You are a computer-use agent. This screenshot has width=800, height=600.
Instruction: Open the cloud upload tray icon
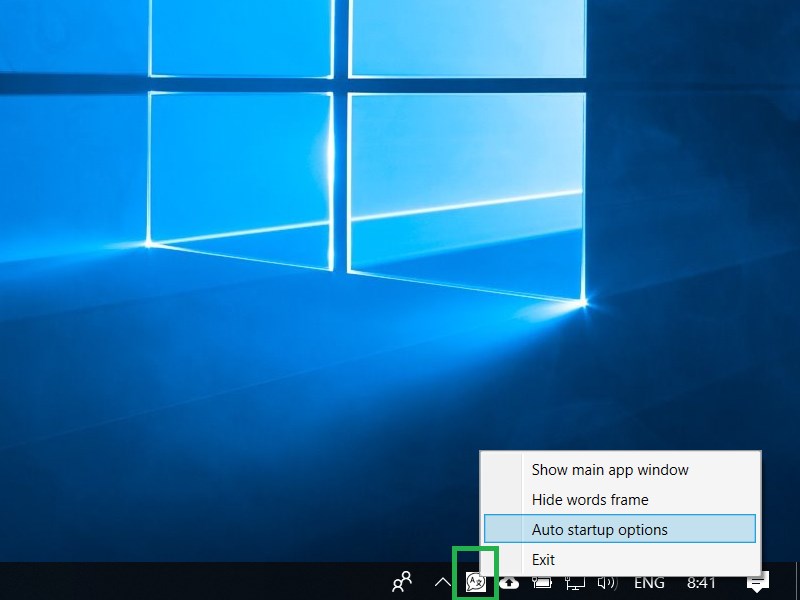pos(509,582)
